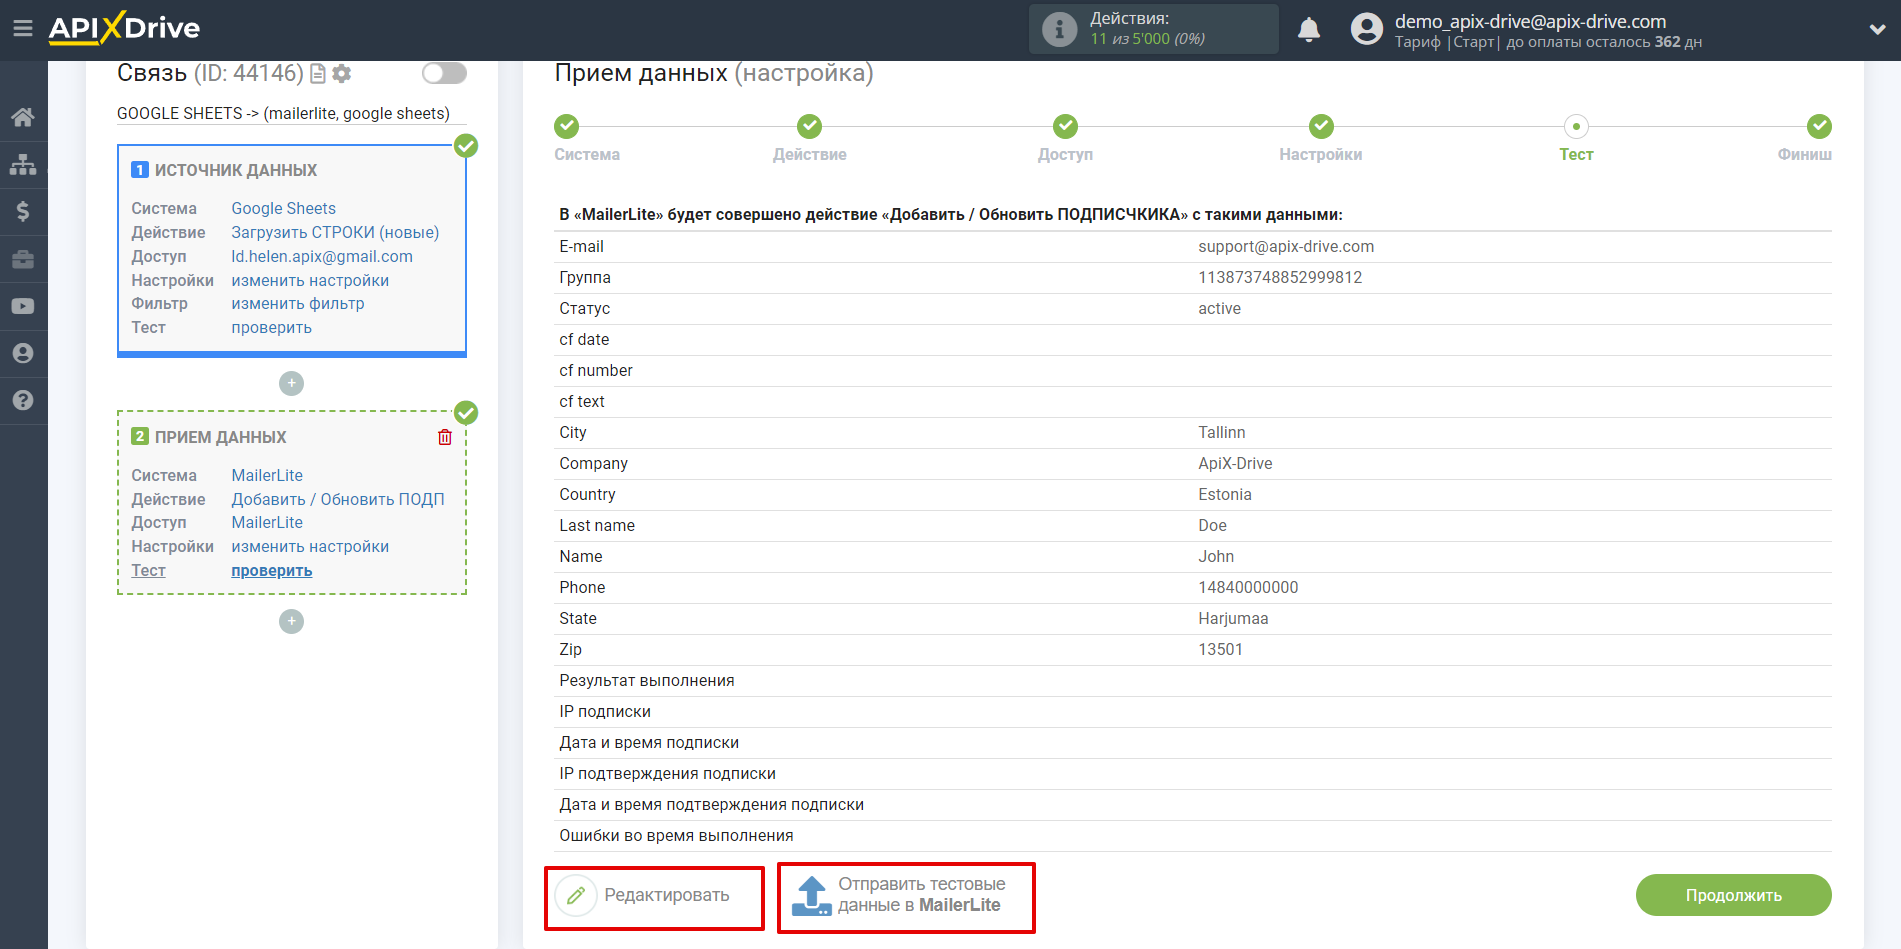This screenshot has width=1901, height=949.
Task: Expand the account dropdown chevron
Action: click(x=1877, y=30)
